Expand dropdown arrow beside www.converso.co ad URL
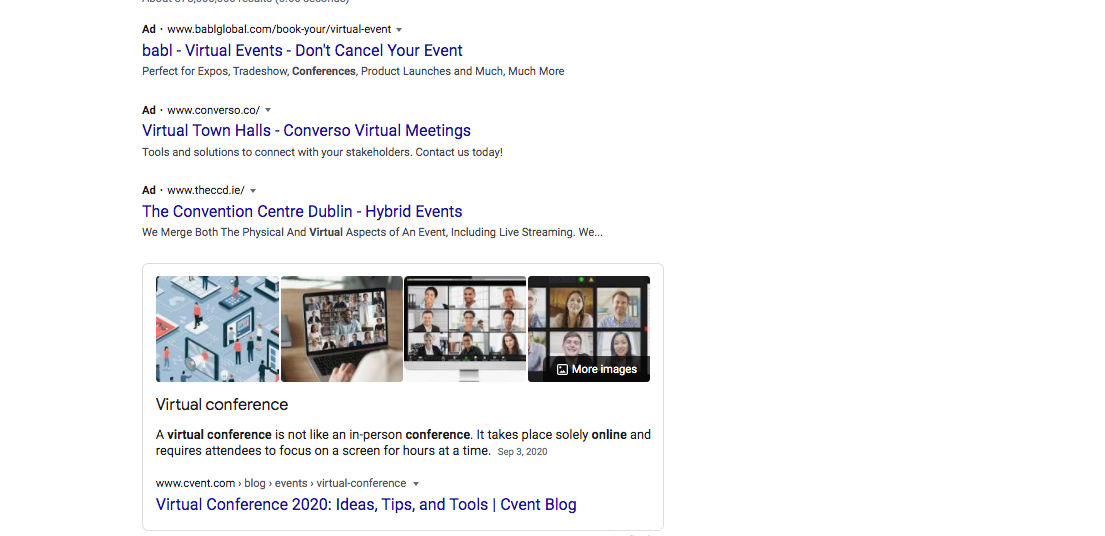The image size is (1105, 536). [268, 110]
